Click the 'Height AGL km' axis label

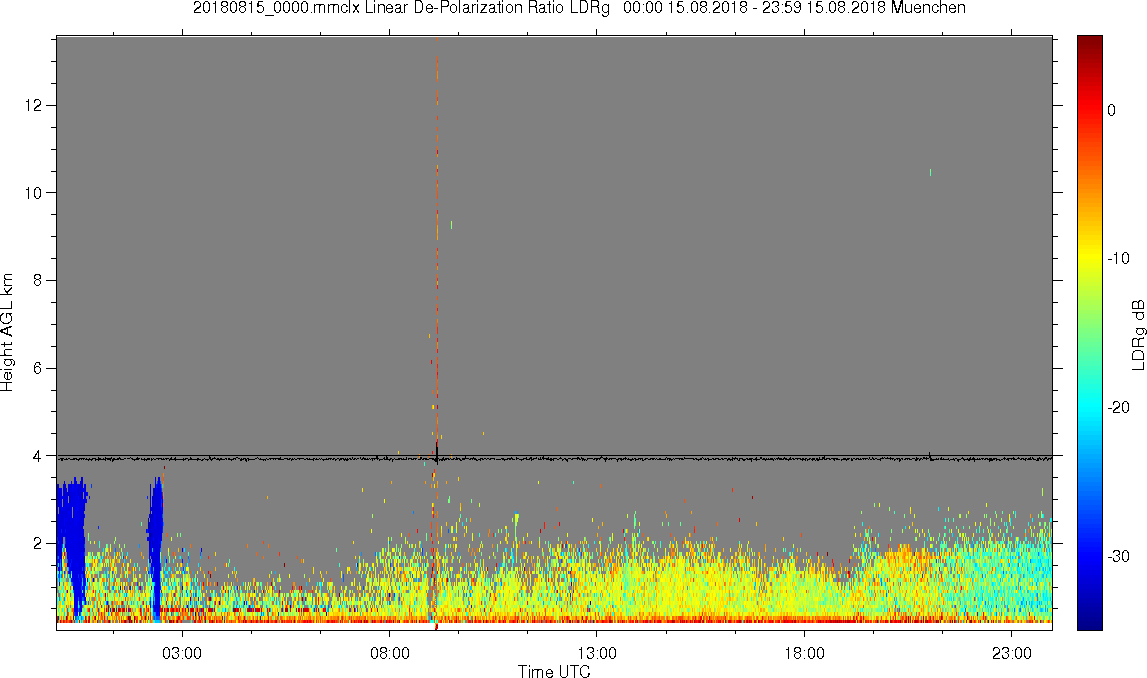7,332
